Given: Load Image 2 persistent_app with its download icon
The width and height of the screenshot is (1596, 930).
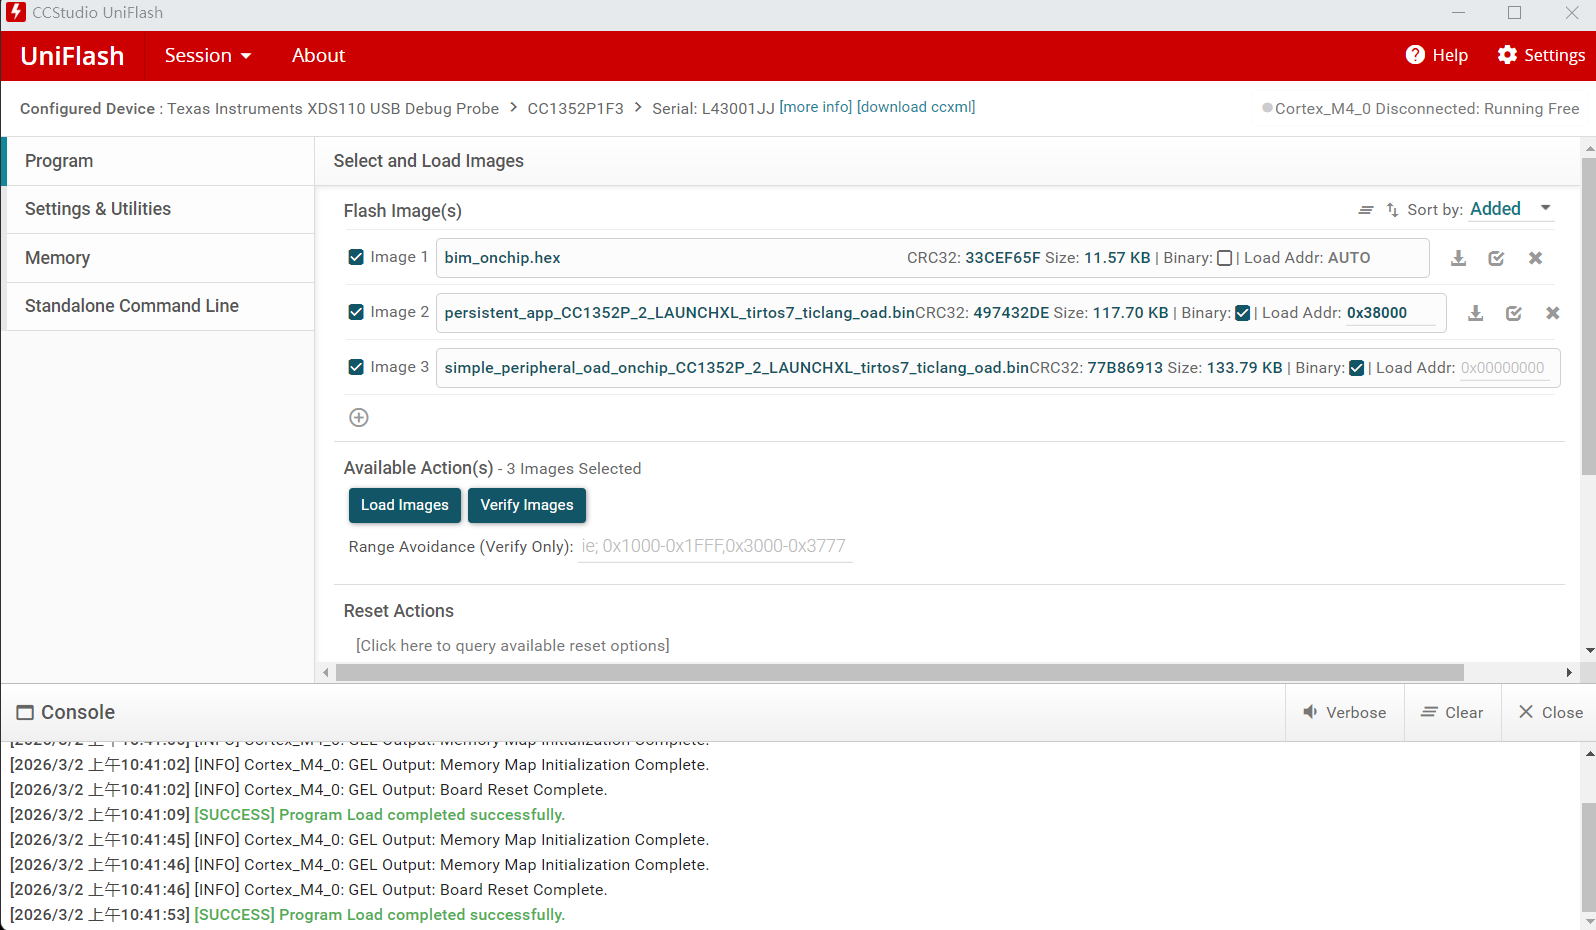Looking at the screenshot, I should point(1475,313).
